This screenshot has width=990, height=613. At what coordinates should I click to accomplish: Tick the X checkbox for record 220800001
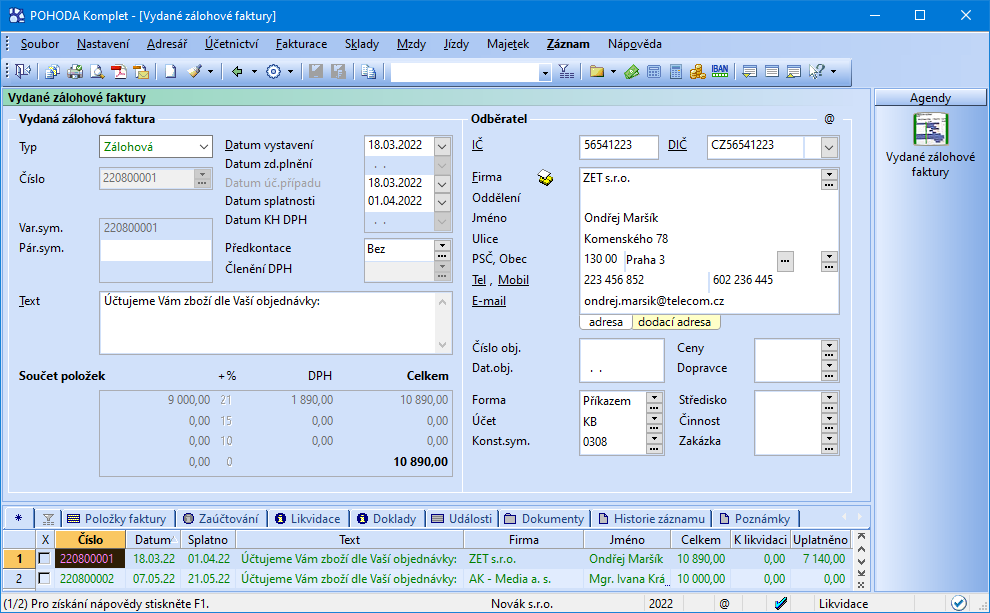[x=44, y=559]
